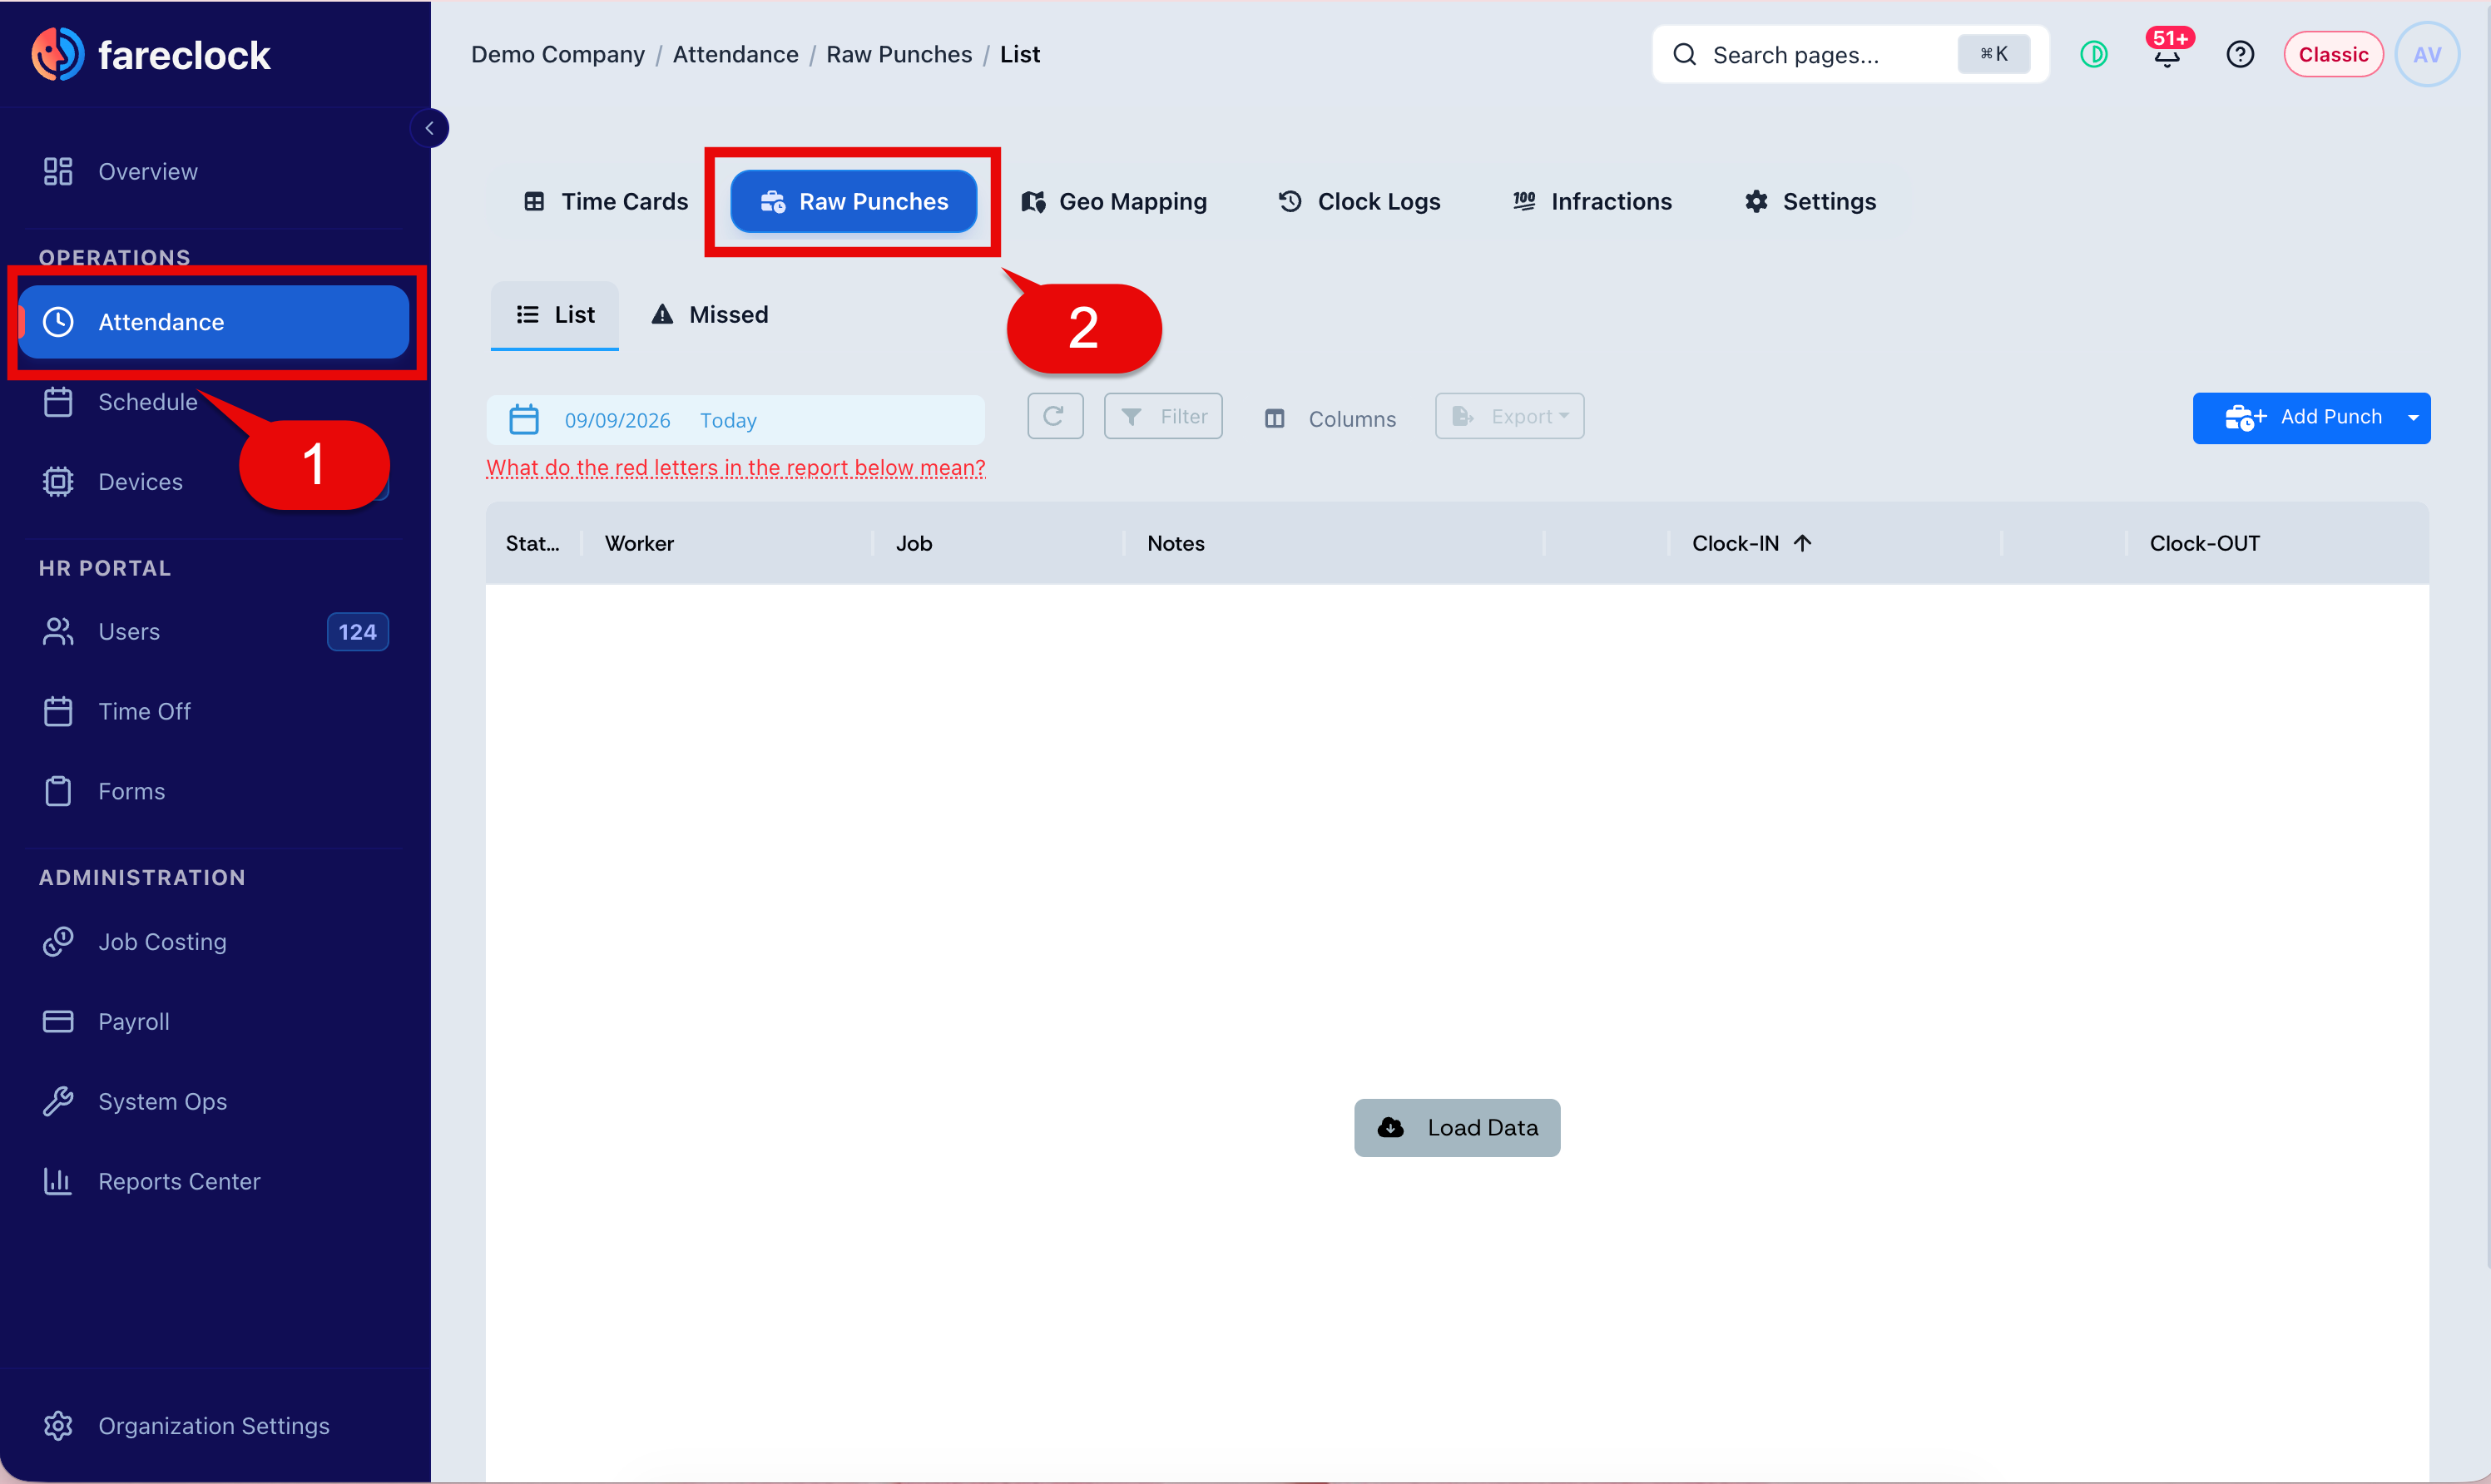Toggle Classic view mode
Screen dimensions: 2491x1484
(x=2332, y=54)
